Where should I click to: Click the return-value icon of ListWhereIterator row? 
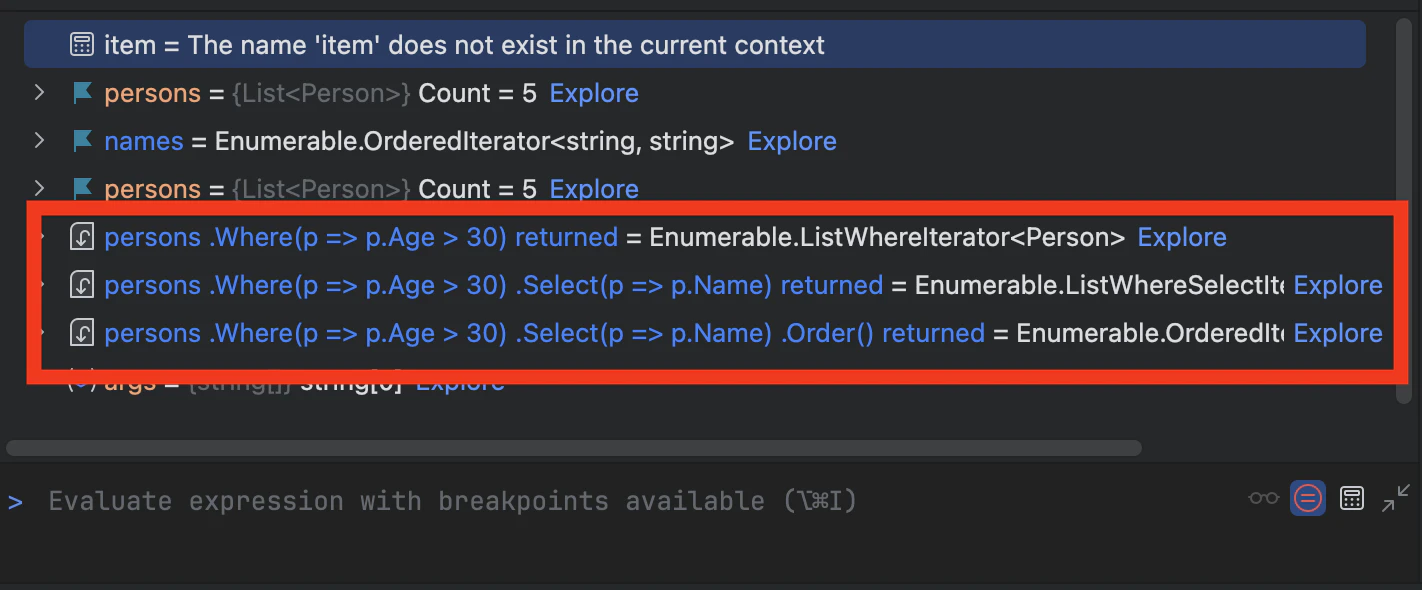tap(82, 237)
